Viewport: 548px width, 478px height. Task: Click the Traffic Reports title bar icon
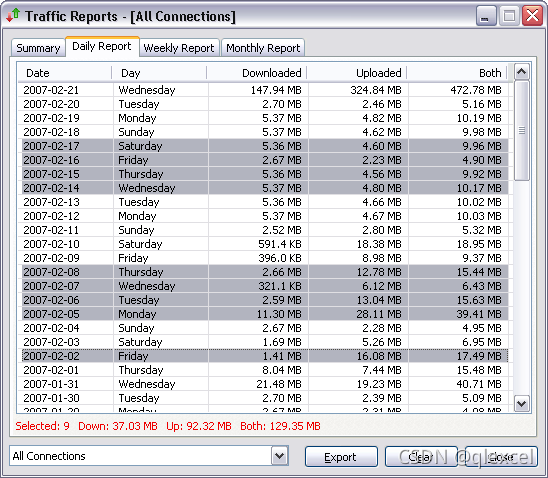(13, 15)
